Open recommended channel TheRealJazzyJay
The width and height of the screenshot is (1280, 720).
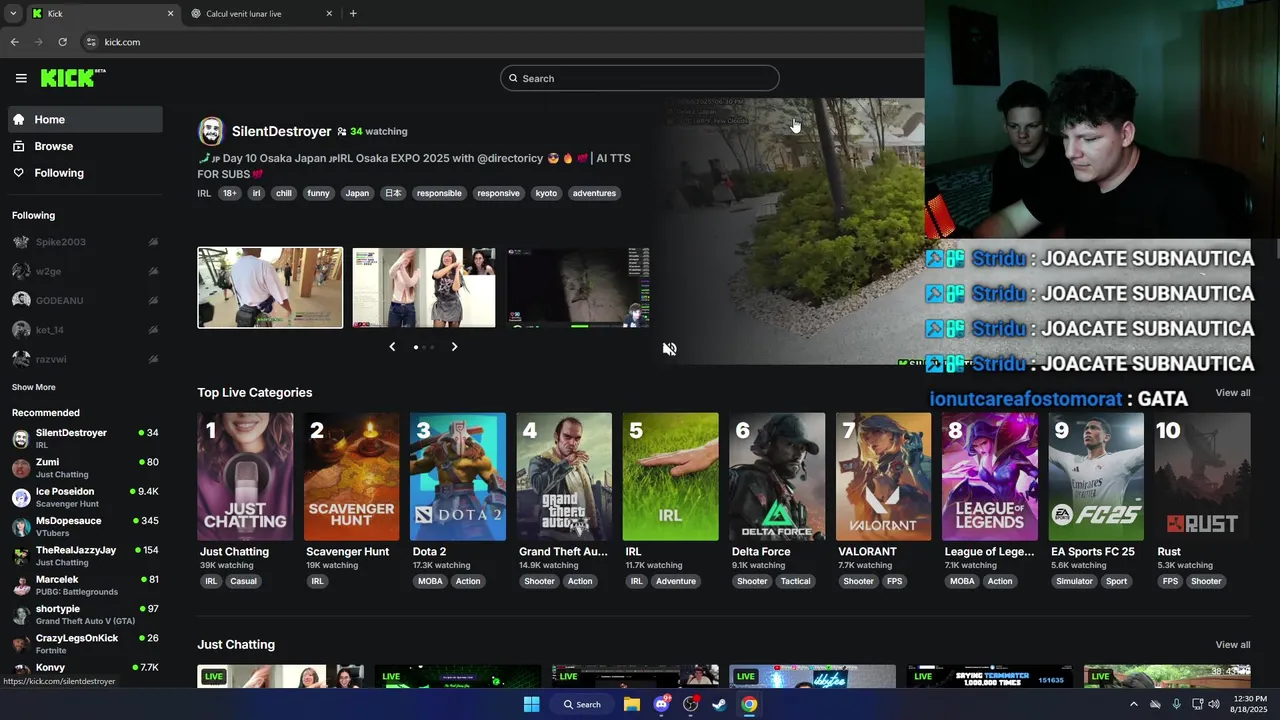point(85,556)
